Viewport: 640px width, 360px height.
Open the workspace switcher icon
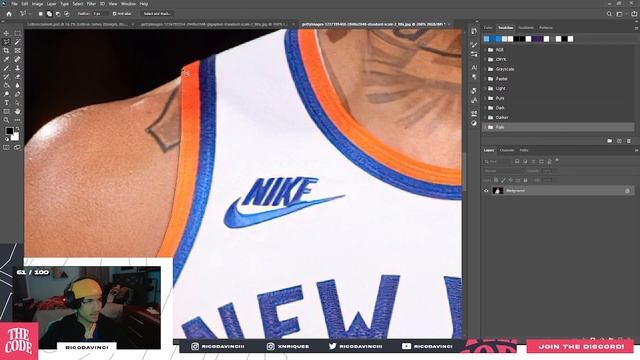pos(620,14)
